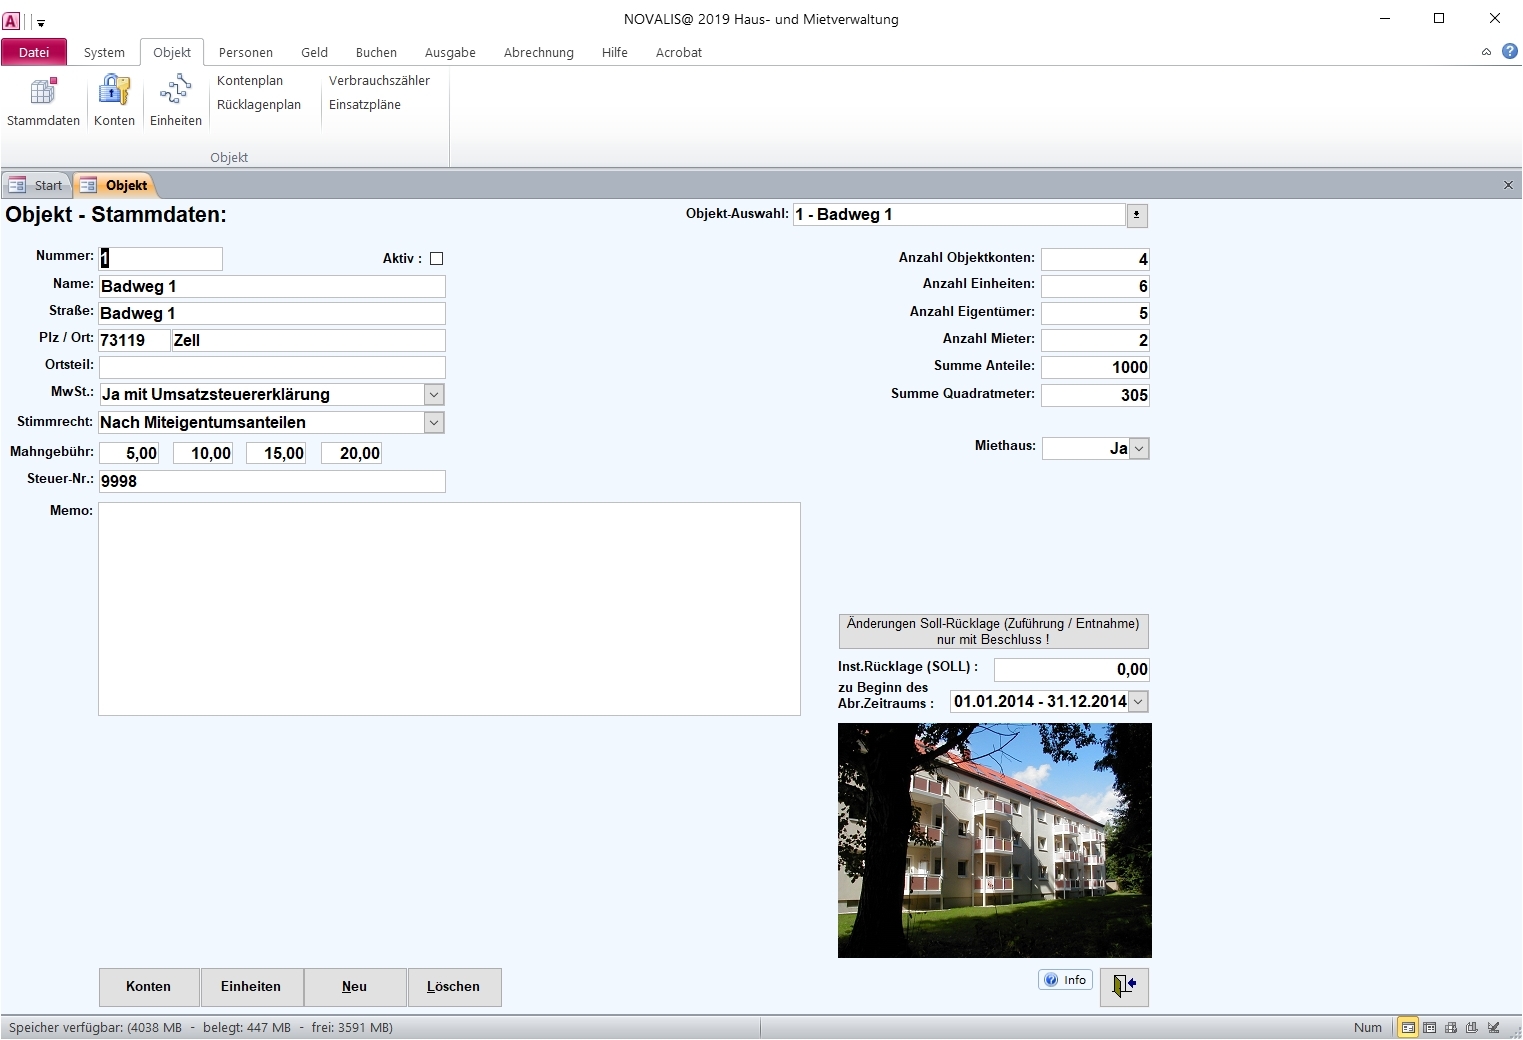Click the Einheiten button at bottom

[251, 987]
